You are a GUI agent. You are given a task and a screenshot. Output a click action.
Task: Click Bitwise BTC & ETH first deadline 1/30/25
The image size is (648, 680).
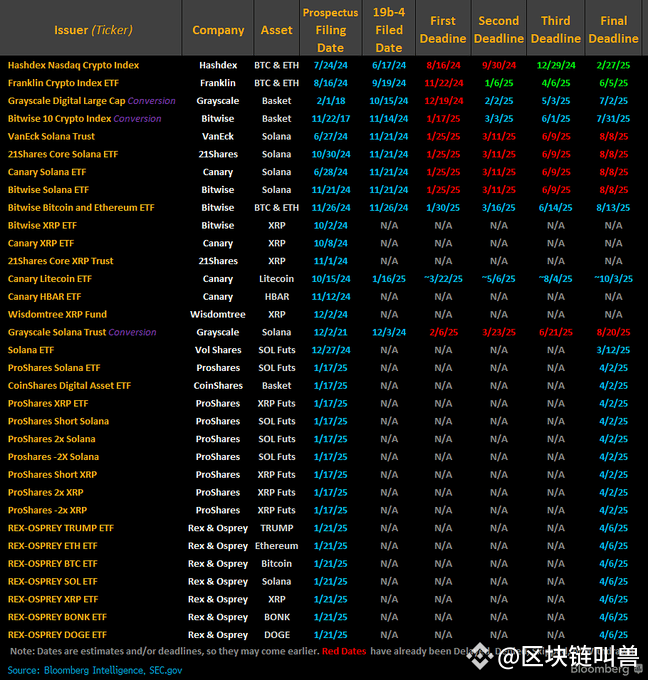[x=443, y=208]
